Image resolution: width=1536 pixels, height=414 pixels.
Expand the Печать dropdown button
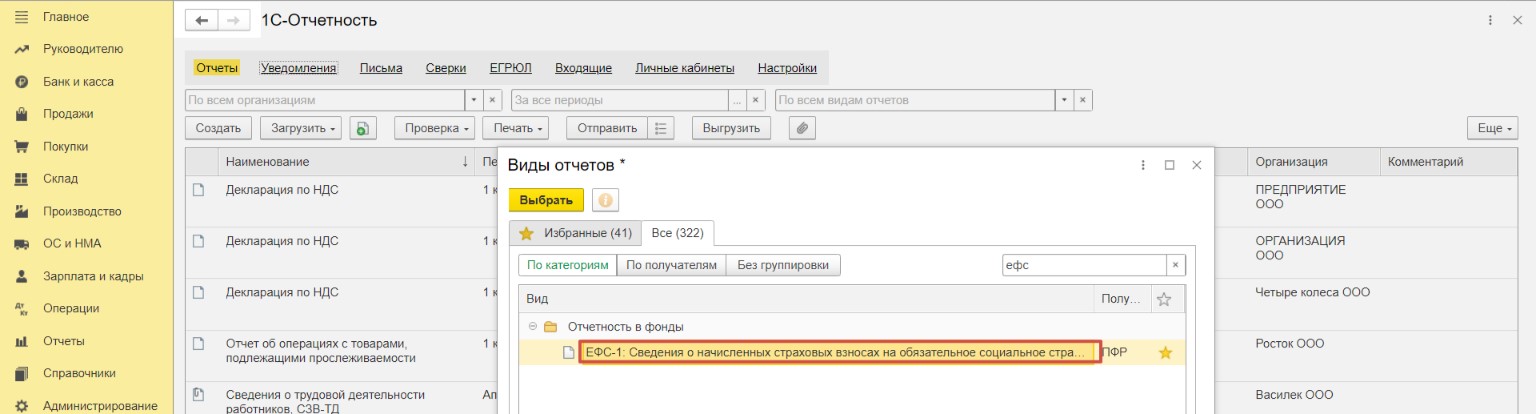[x=515, y=128]
